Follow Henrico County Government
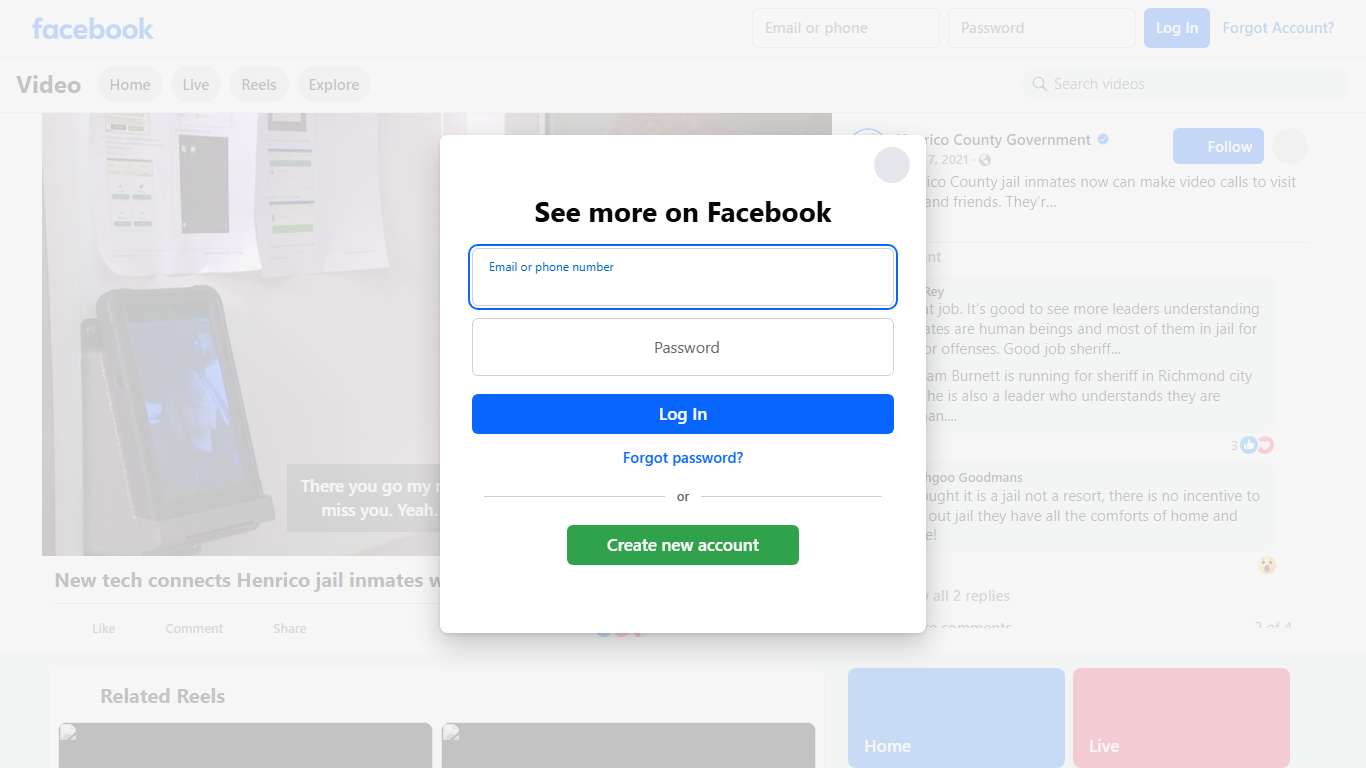This screenshot has width=1366, height=768. point(1218,146)
